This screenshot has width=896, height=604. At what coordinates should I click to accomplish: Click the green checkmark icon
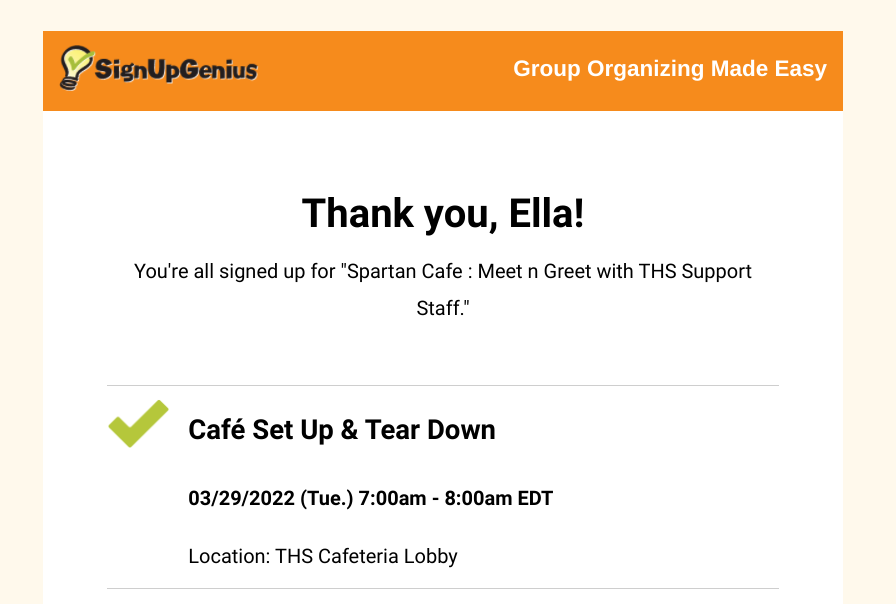(138, 423)
